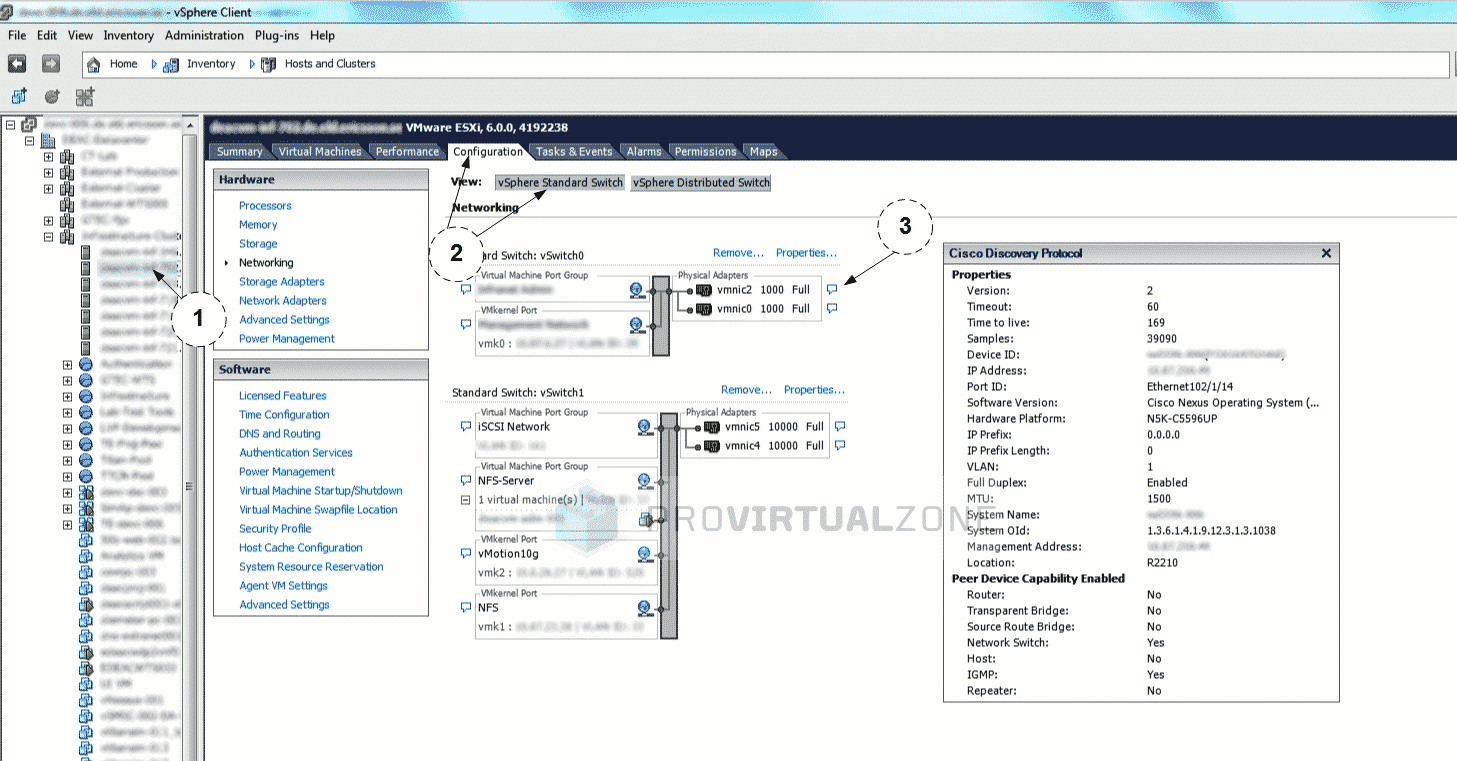This screenshot has width=1457, height=761.
Task: Select vSphere Standard Switch view
Action: pyautogui.click(x=560, y=183)
